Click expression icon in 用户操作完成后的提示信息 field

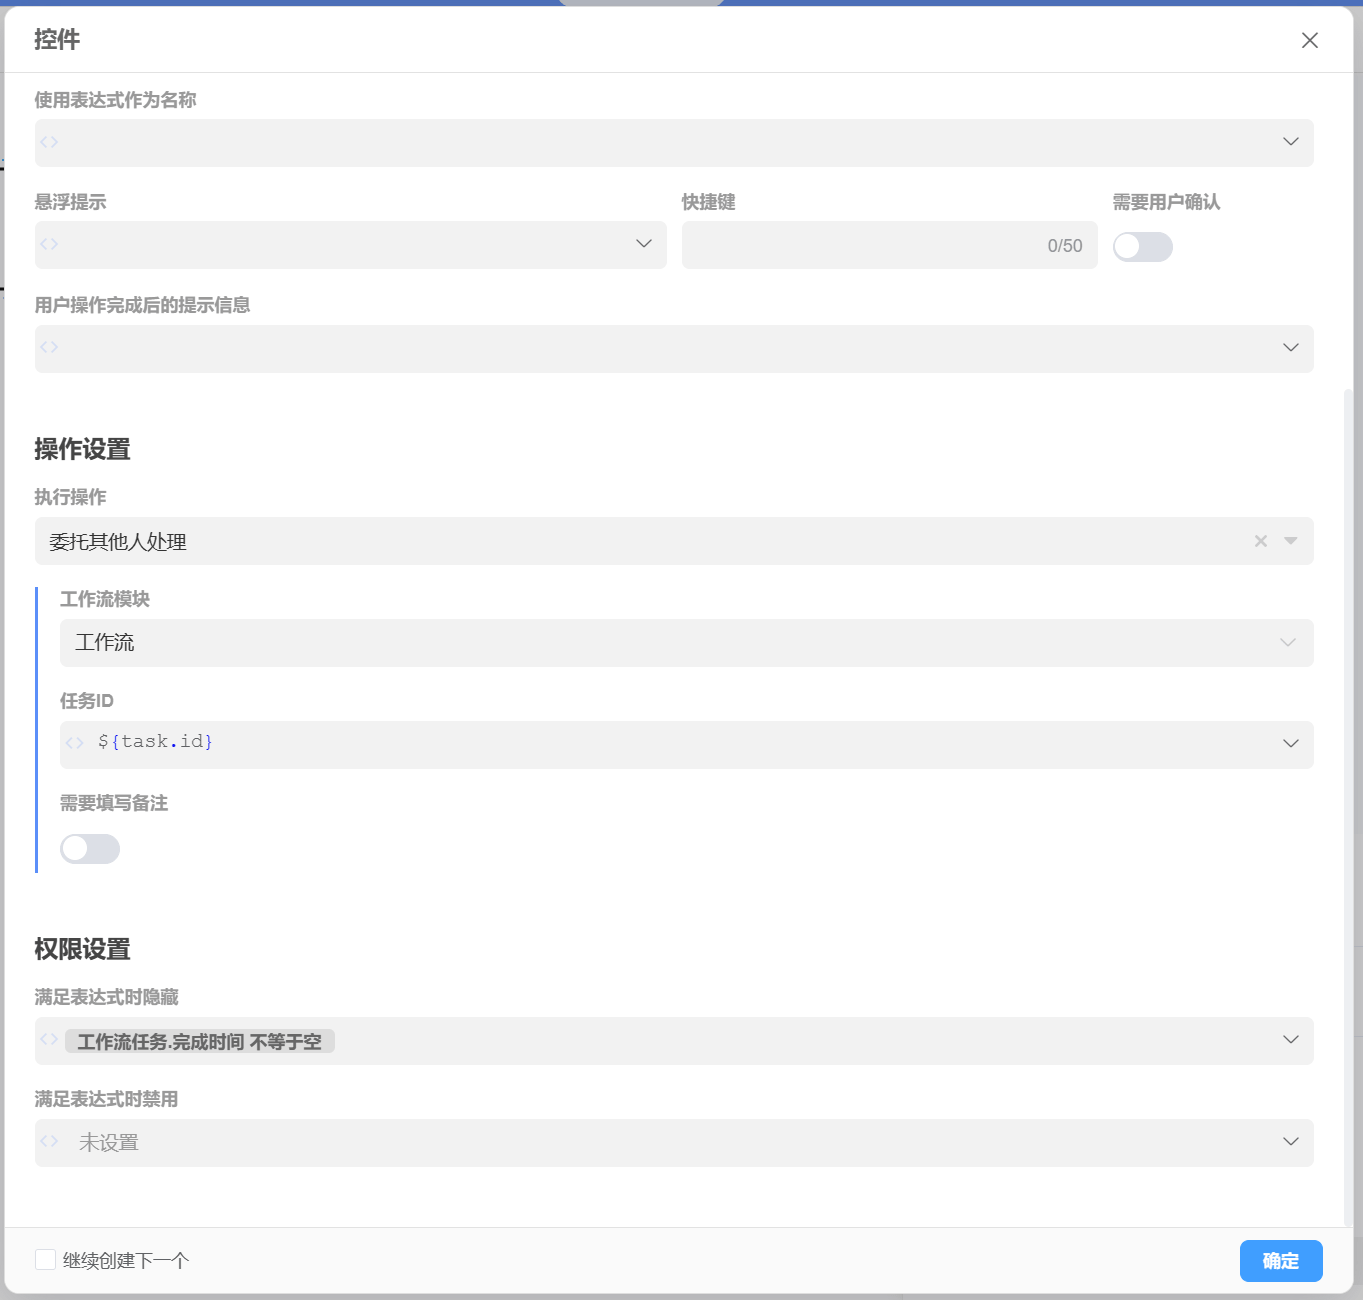(x=49, y=347)
